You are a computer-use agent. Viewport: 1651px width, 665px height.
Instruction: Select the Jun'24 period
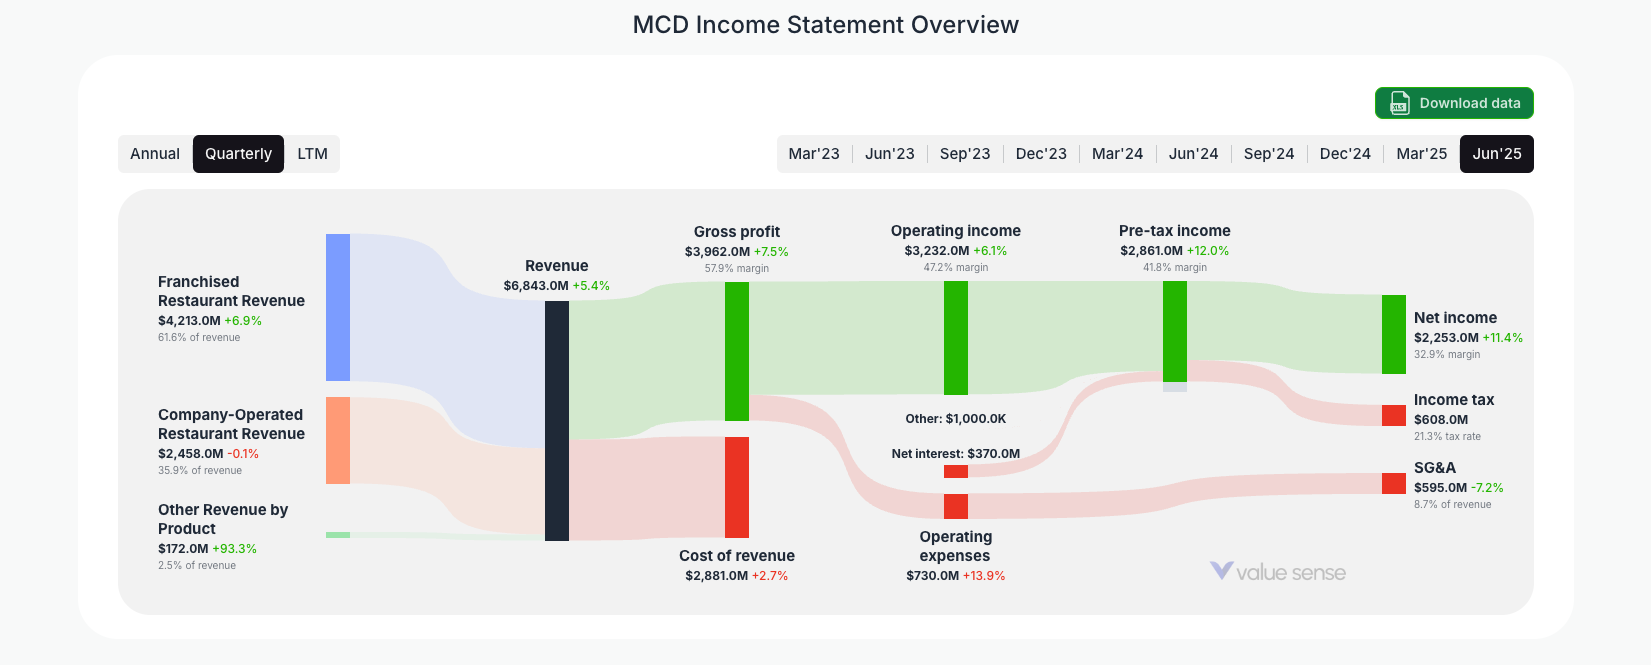click(1193, 153)
